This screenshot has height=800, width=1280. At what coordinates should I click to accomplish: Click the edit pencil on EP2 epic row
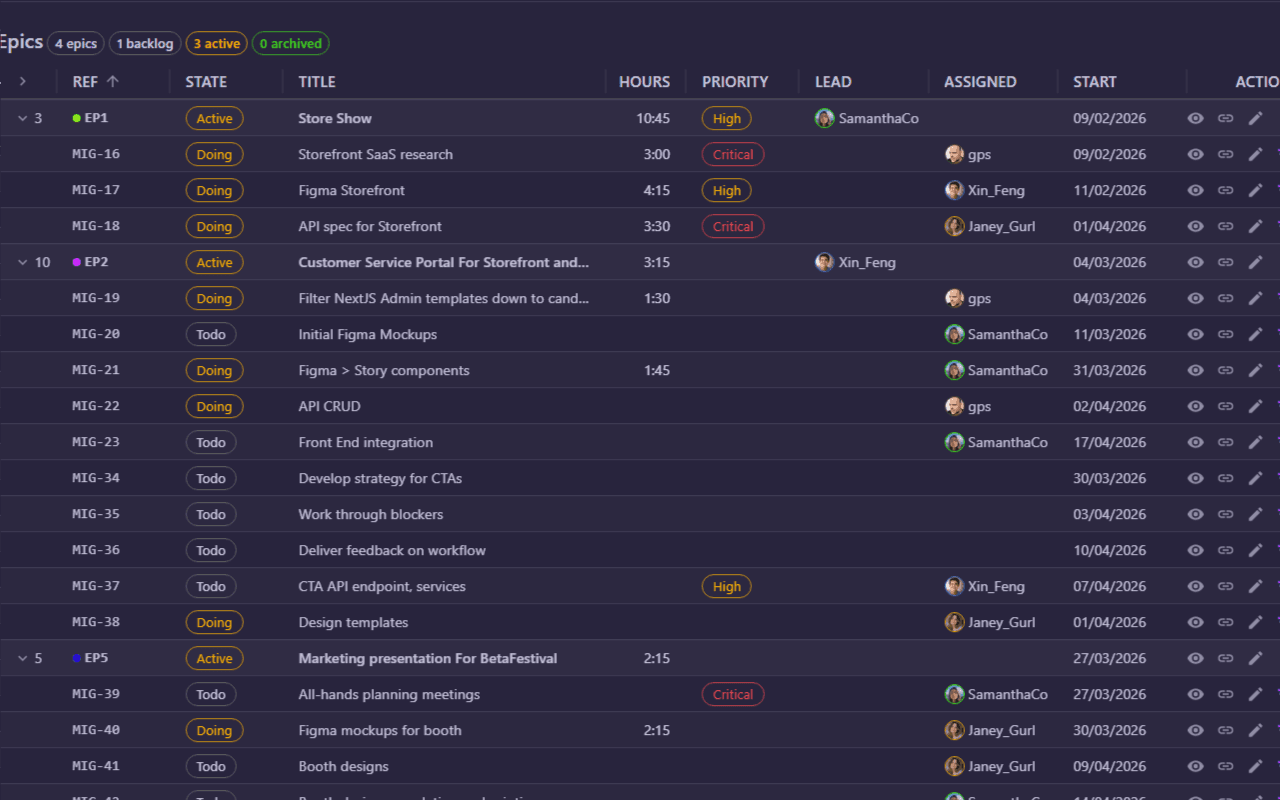pos(1256,262)
